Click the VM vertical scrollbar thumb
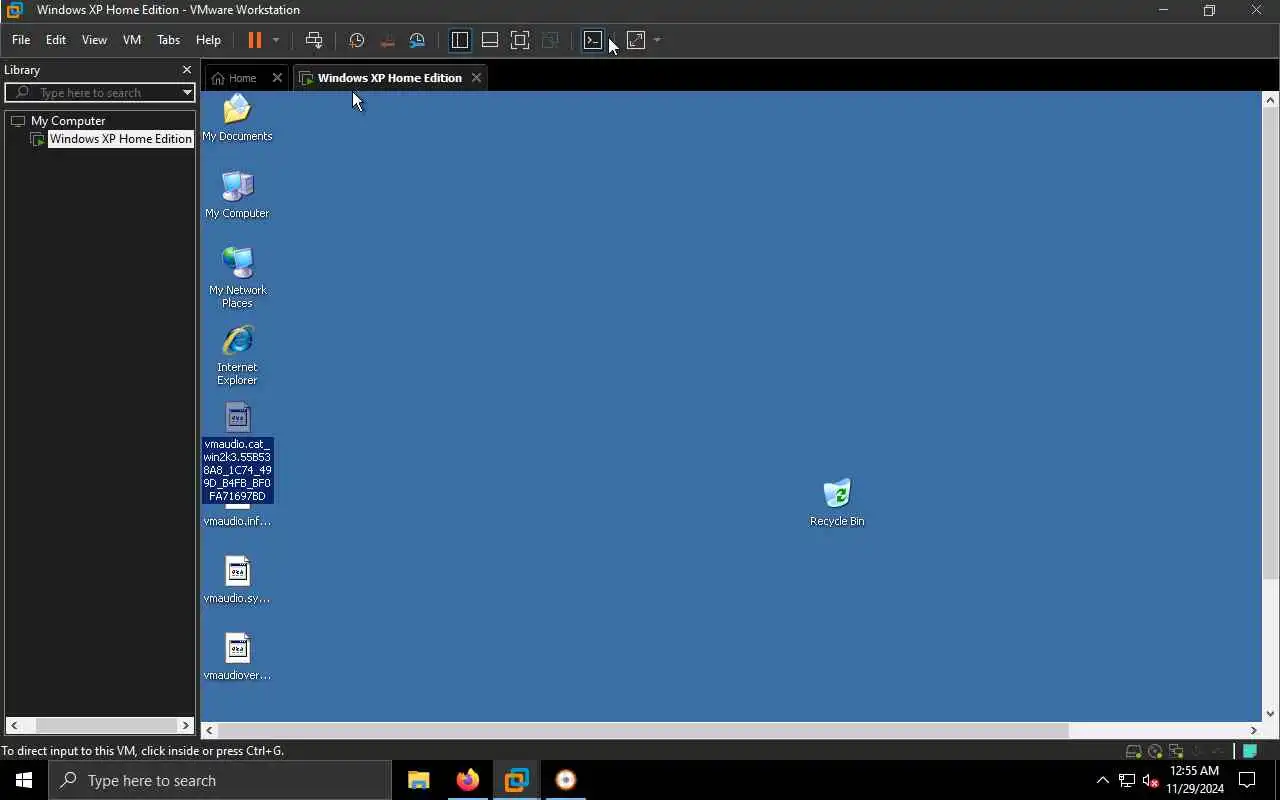 [1270, 345]
